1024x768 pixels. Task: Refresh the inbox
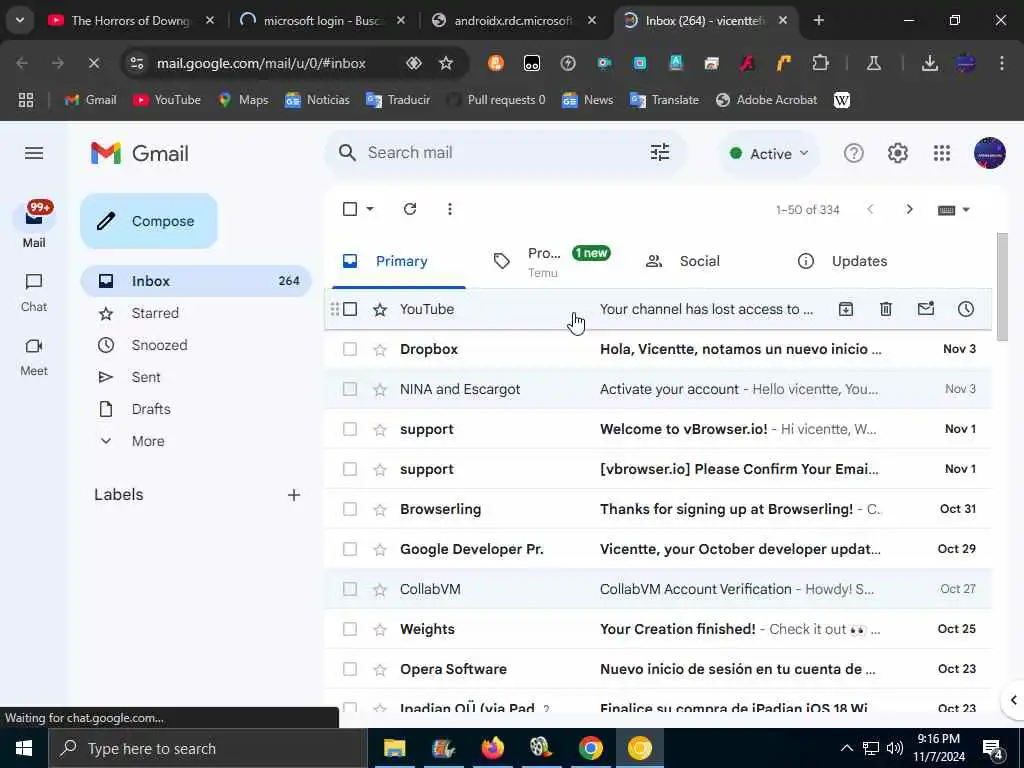tap(410, 209)
